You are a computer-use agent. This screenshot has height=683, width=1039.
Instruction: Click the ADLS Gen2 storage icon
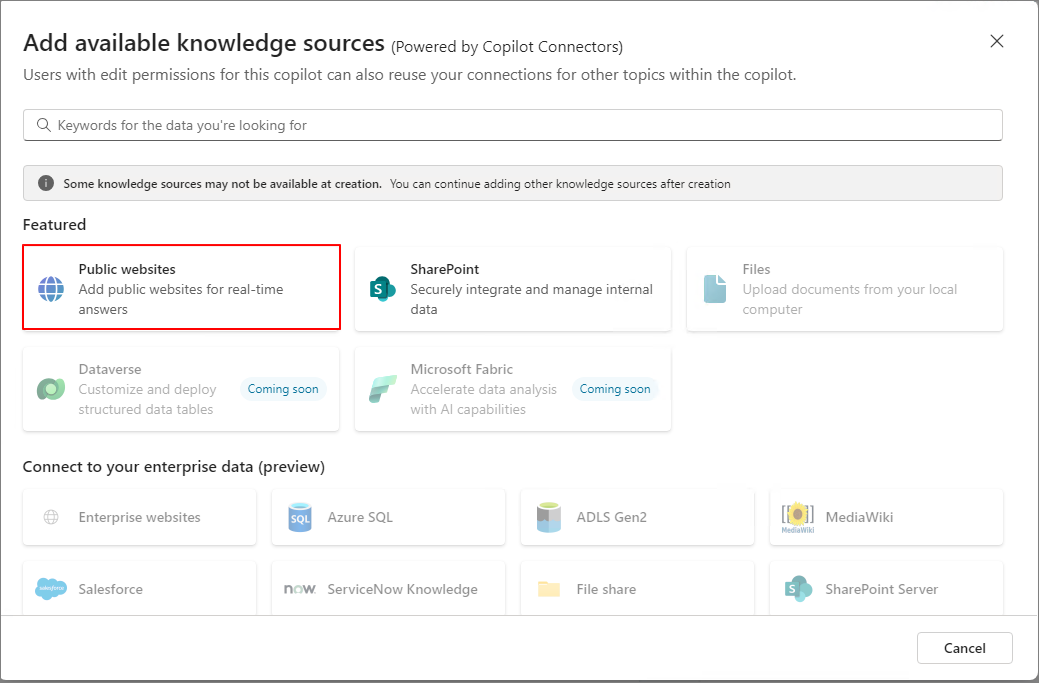pos(549,517)
